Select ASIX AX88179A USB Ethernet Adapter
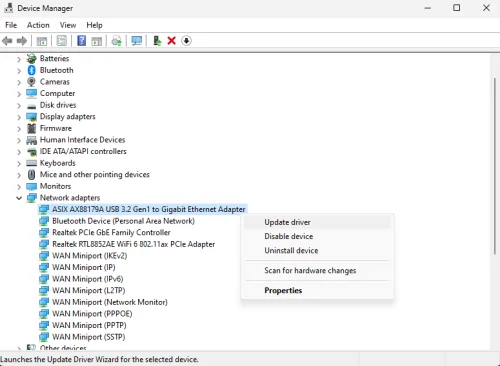This screenshot has height=366, width=500. [x=149, y=209]
